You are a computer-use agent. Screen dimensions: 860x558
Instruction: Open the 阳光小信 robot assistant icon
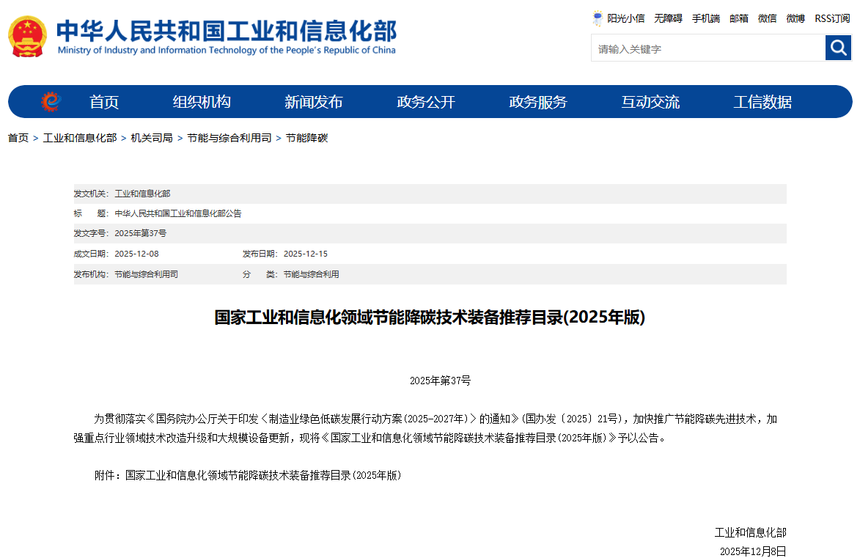coord(597,19)
